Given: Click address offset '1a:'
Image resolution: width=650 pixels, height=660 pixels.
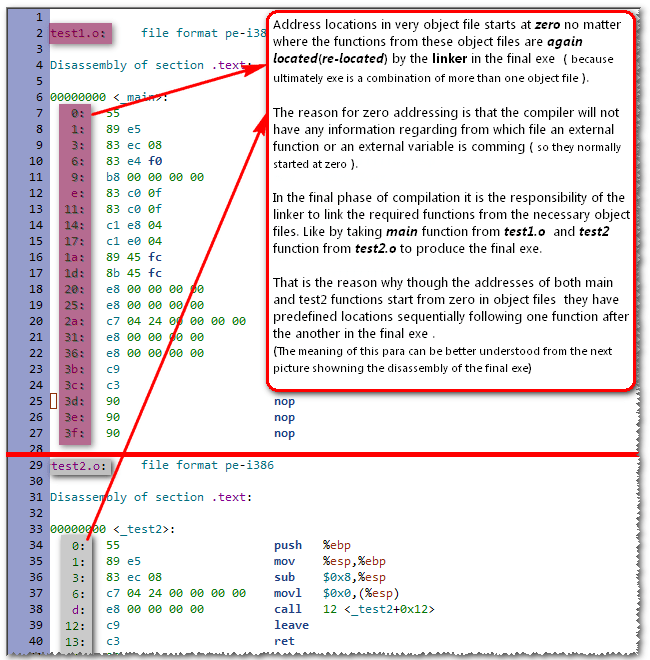Looking at the screenshot, I should point(75,257).
